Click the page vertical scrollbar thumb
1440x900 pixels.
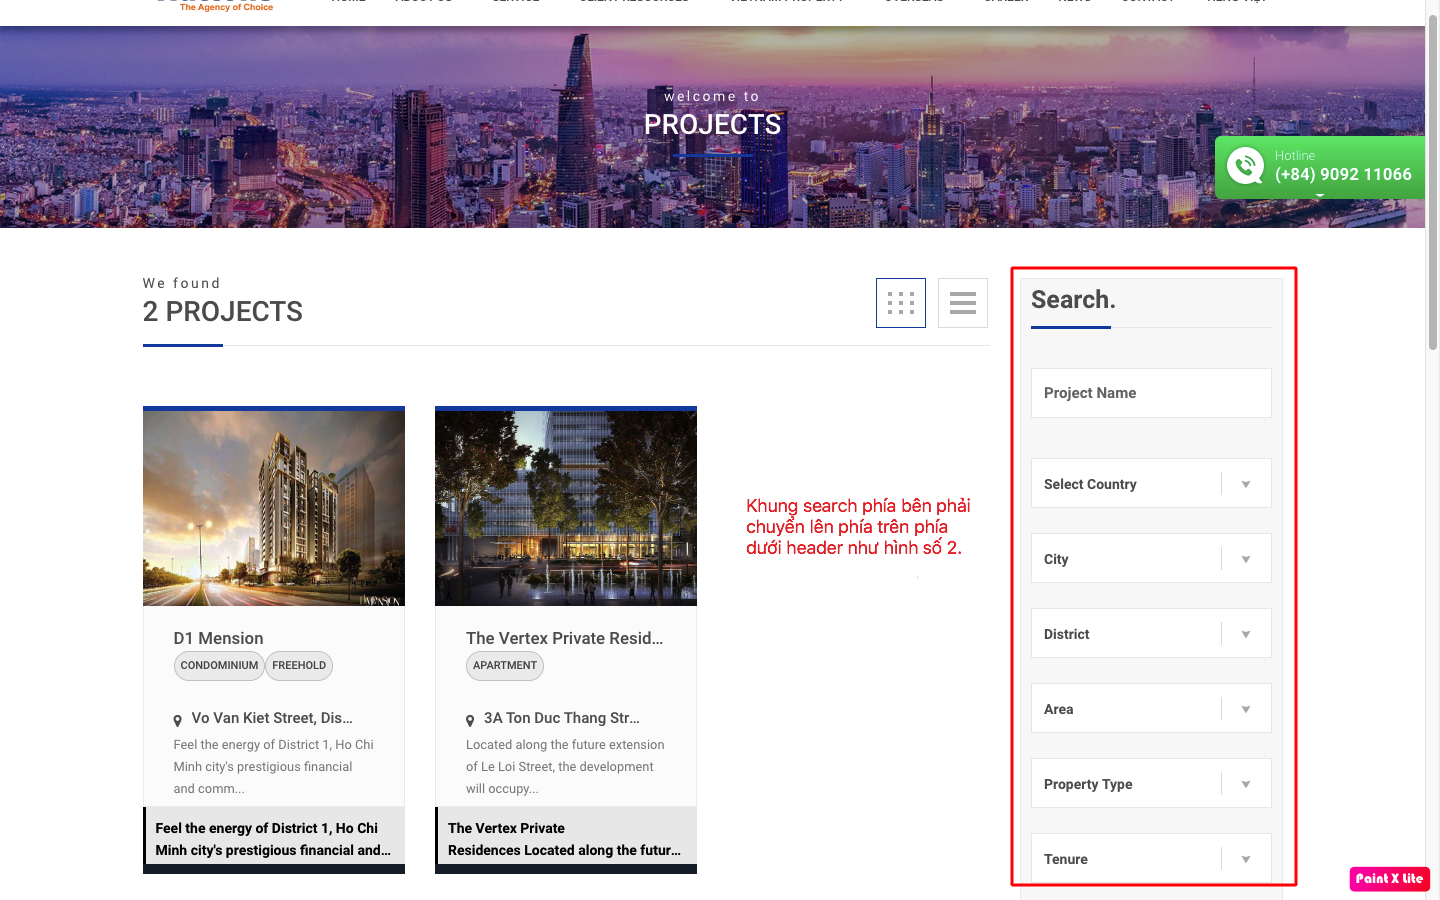pyautogui.click(x=1432, y=180)
